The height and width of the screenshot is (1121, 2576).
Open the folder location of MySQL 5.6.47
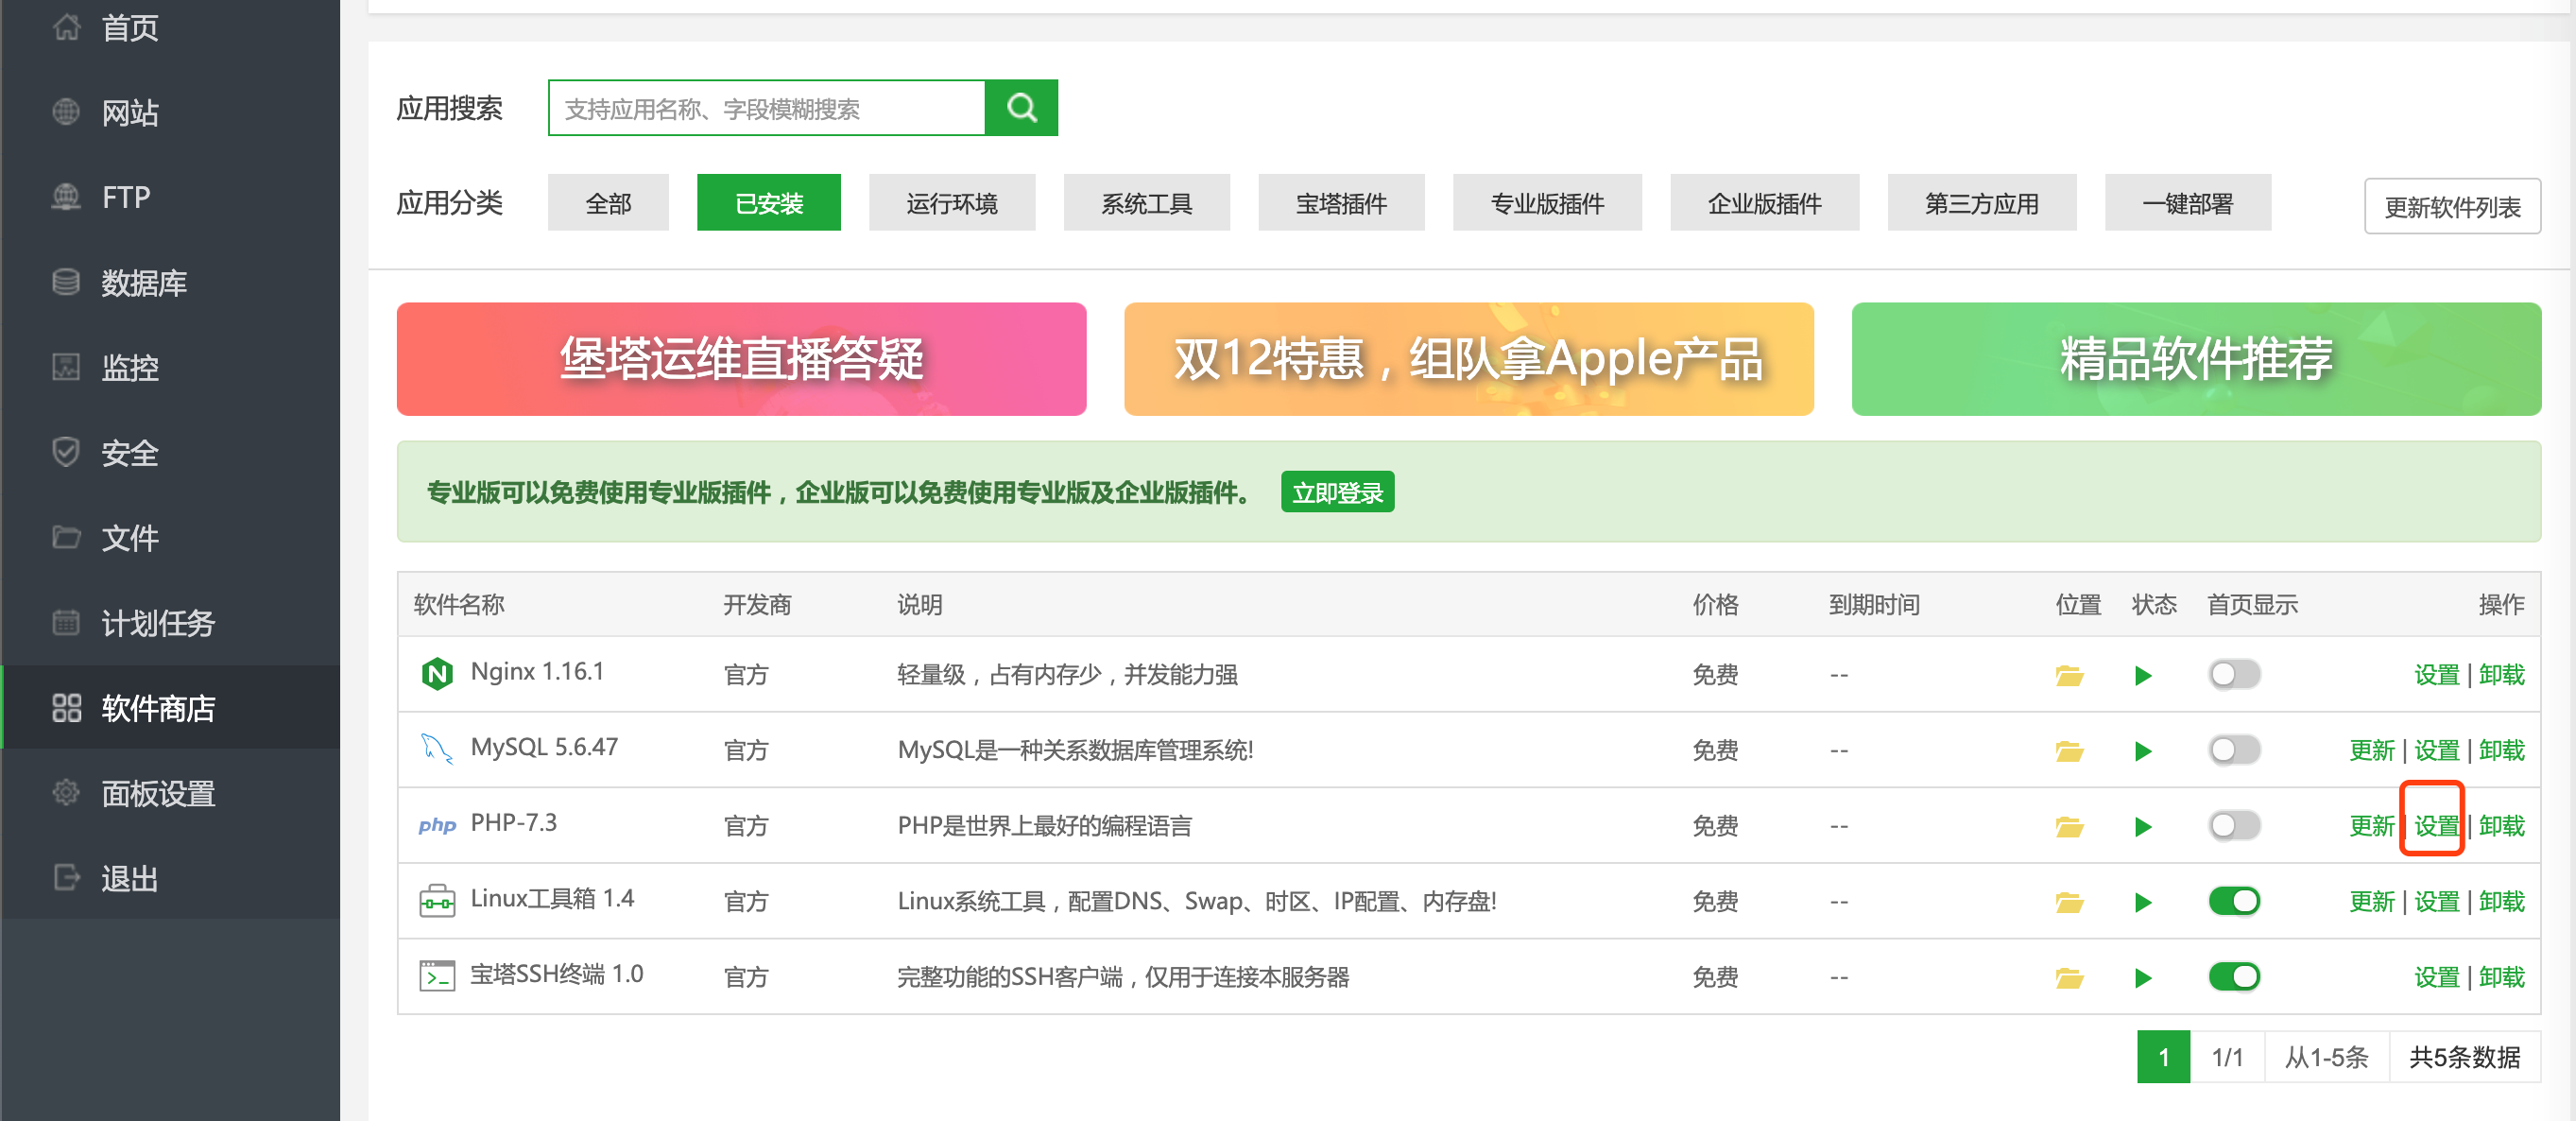tap(2069, 751)
